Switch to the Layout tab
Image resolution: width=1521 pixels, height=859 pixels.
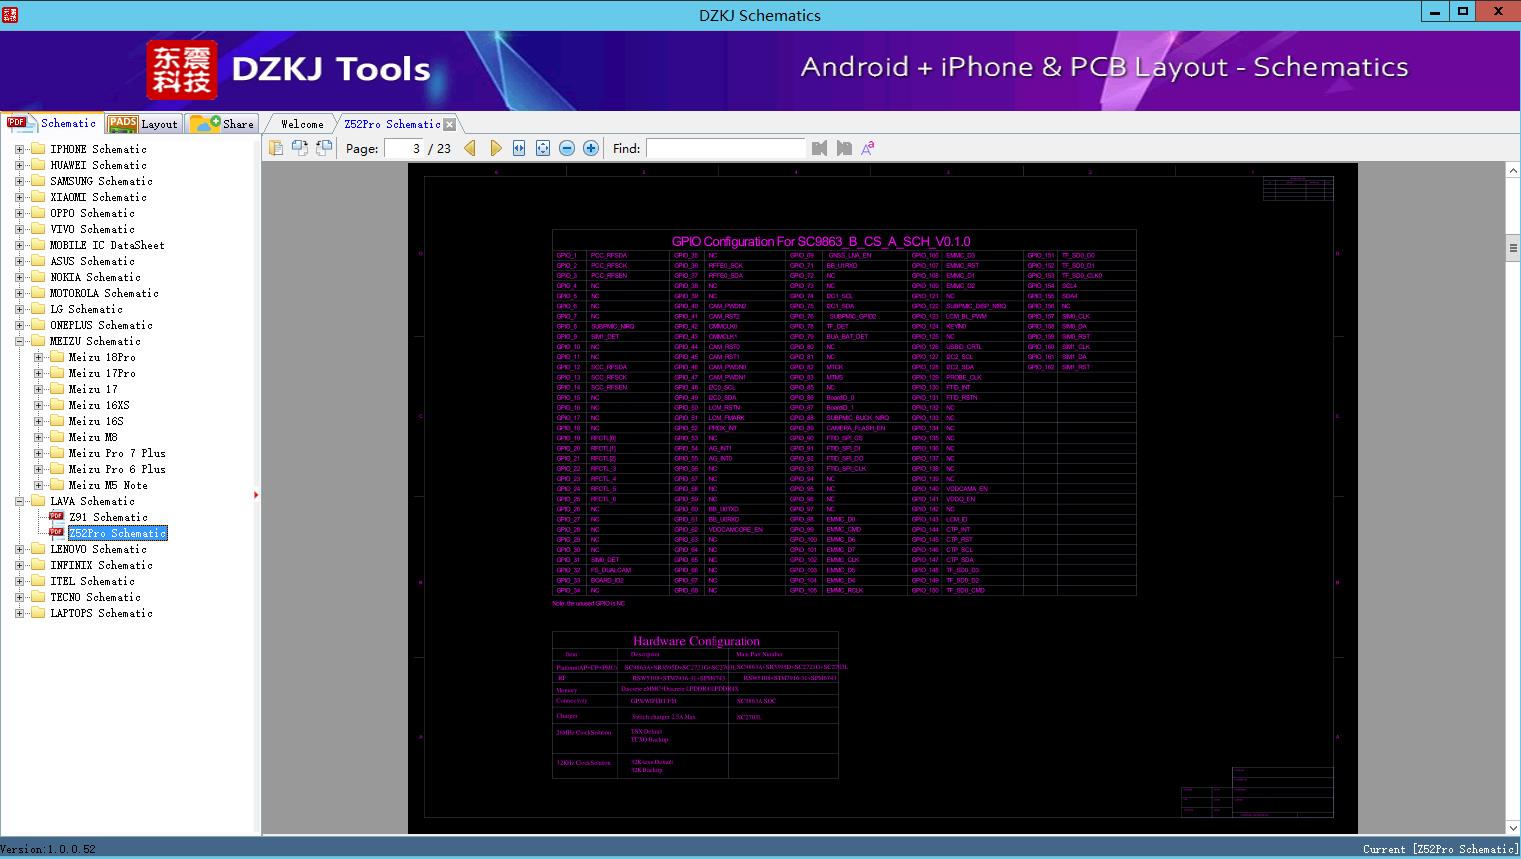pyautogui.click(x=144, y=124)
